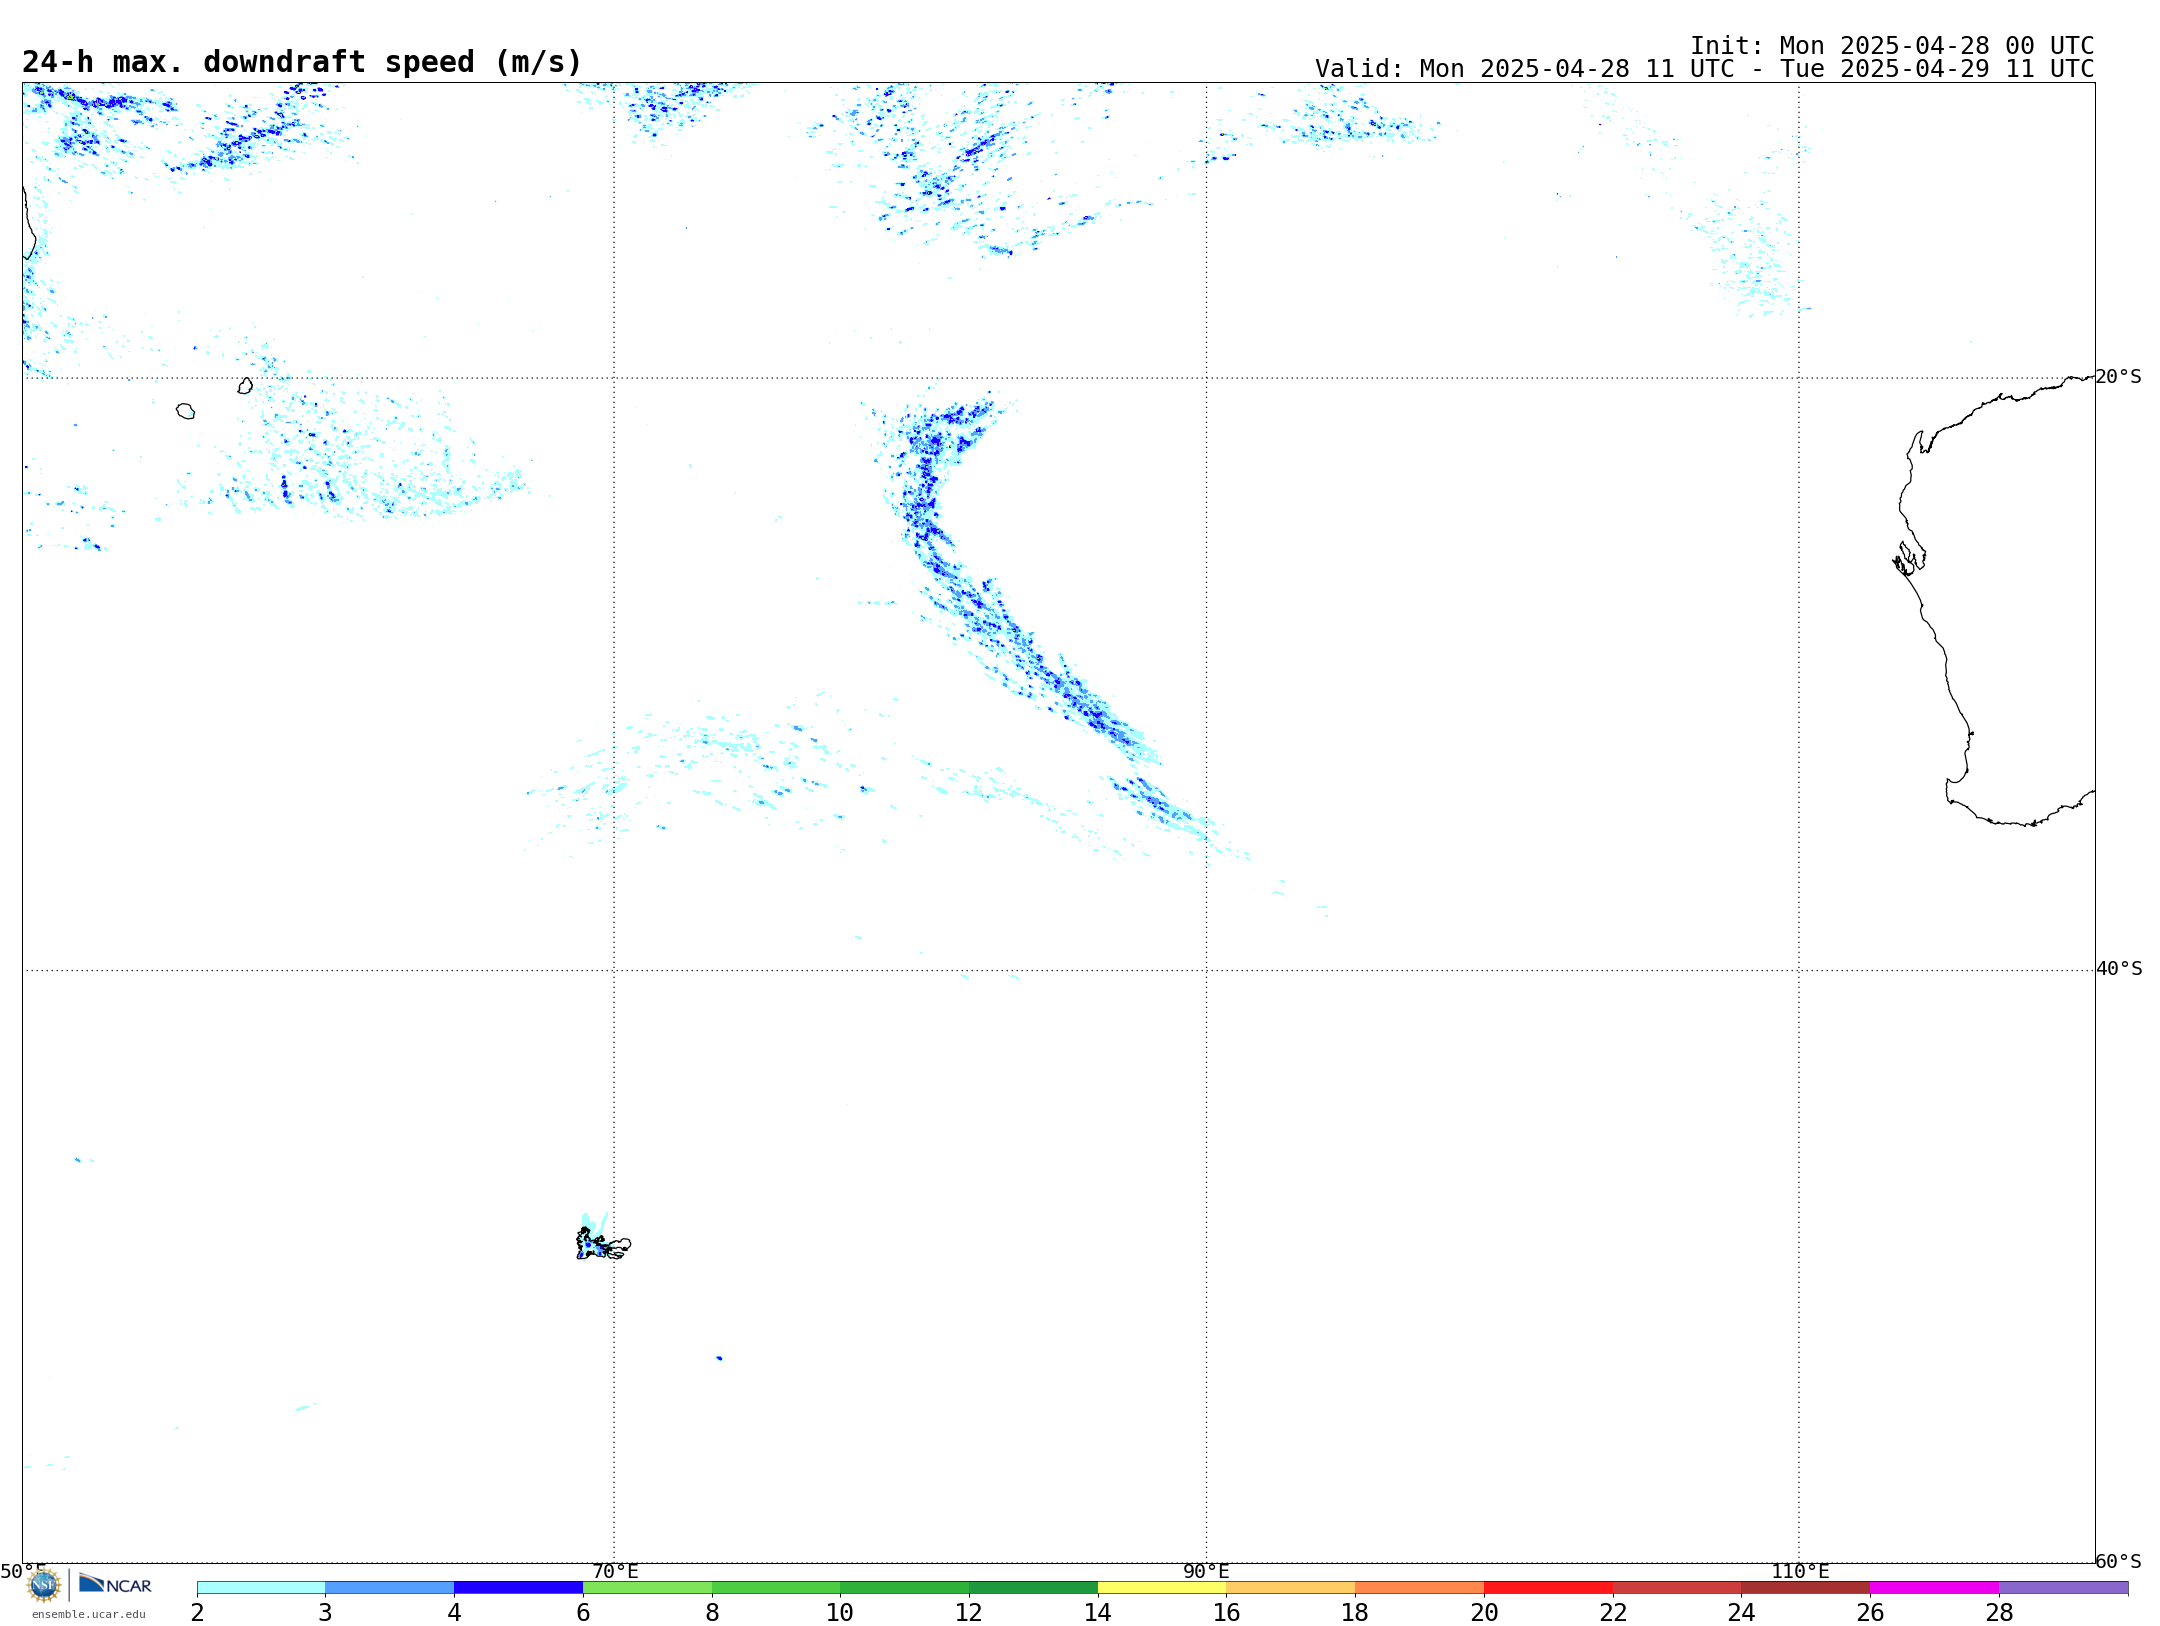Click the "90°E" longitude label
2160x1626 pixels.
(1206, 1571)
